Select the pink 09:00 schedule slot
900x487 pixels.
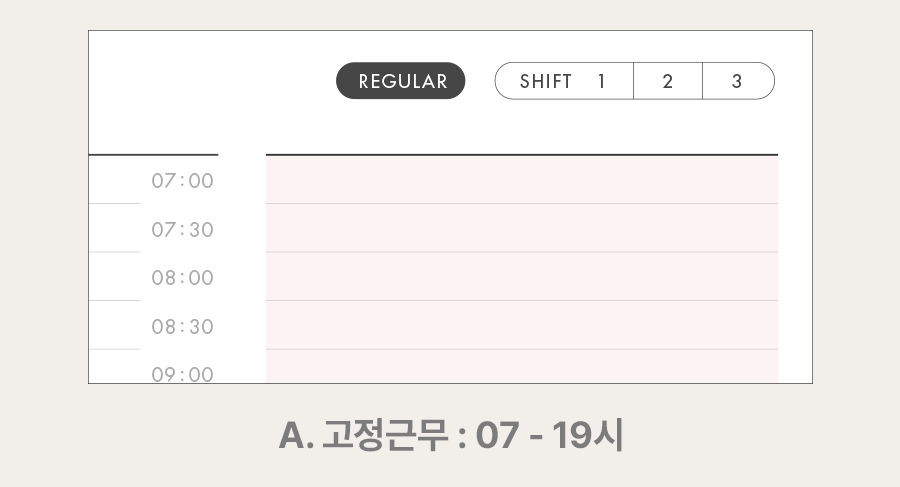pyautogui.click(x=521, y=366)
